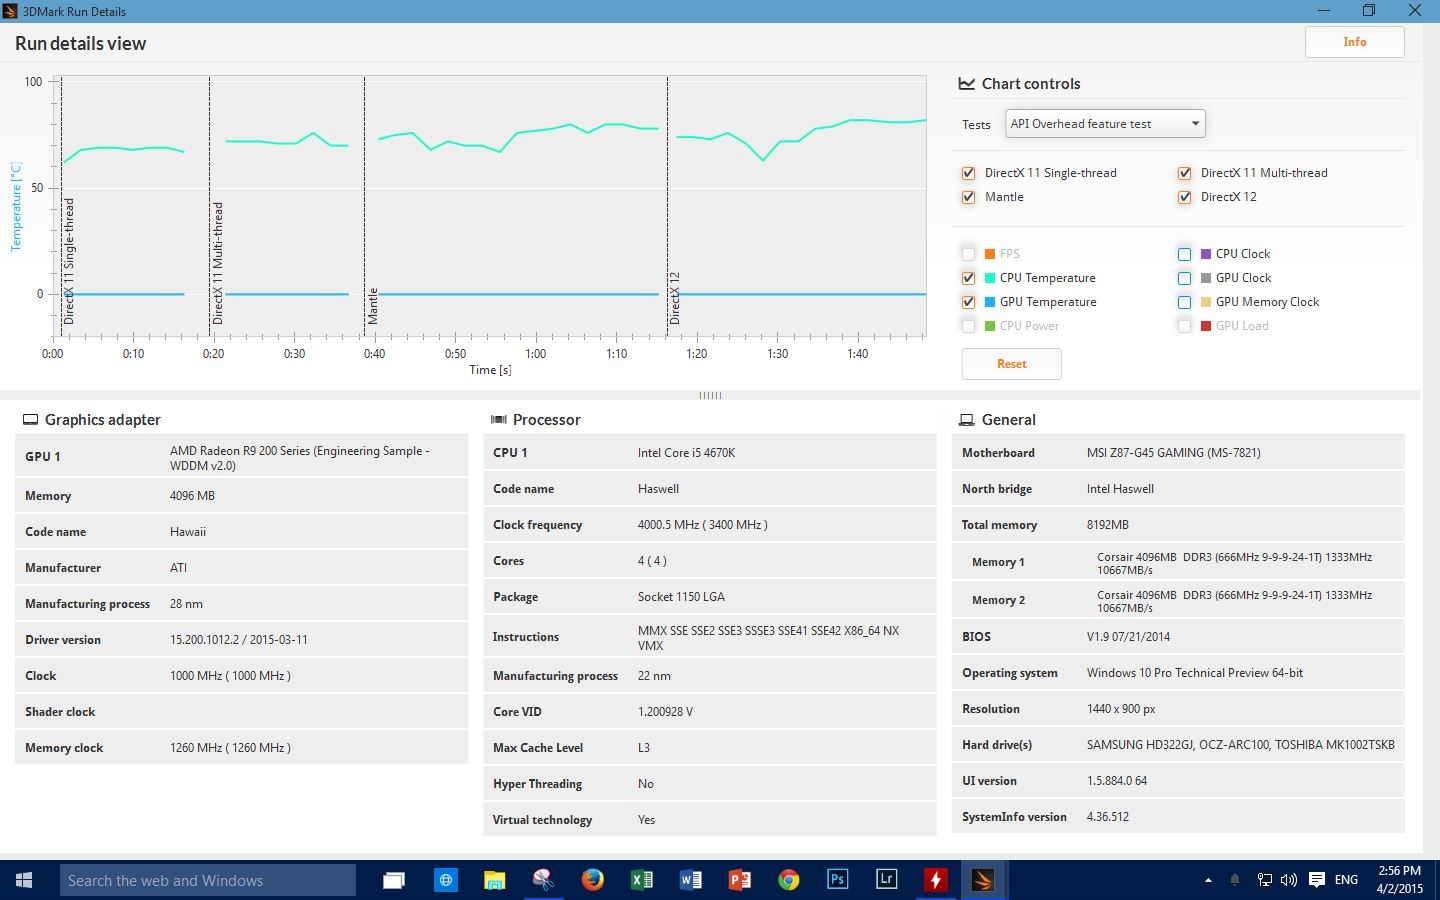Viewport: 1440px width, 900px height.
Task: Click the CPU value Intel Core i5 4670K
Action: pyautogui.click(x=686, y=453)
